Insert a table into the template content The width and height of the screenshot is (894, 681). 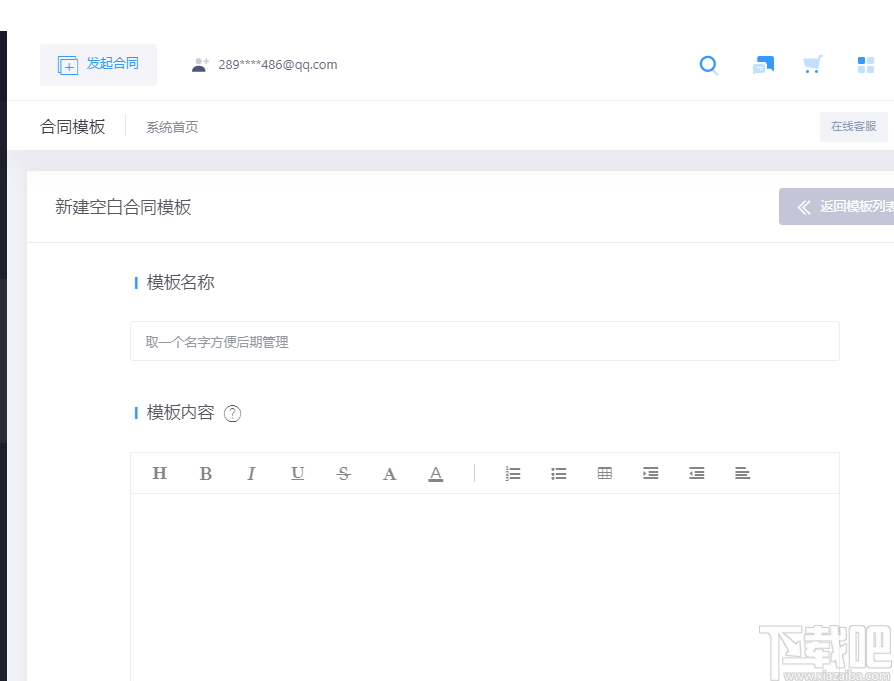pos(604,473)
